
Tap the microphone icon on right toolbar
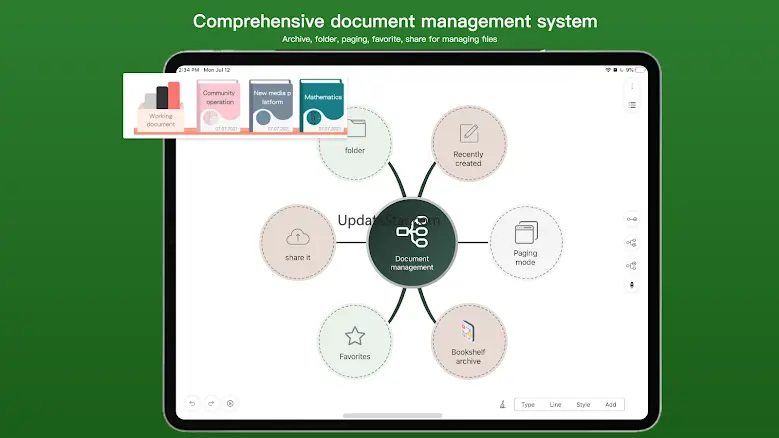point(632,285)
